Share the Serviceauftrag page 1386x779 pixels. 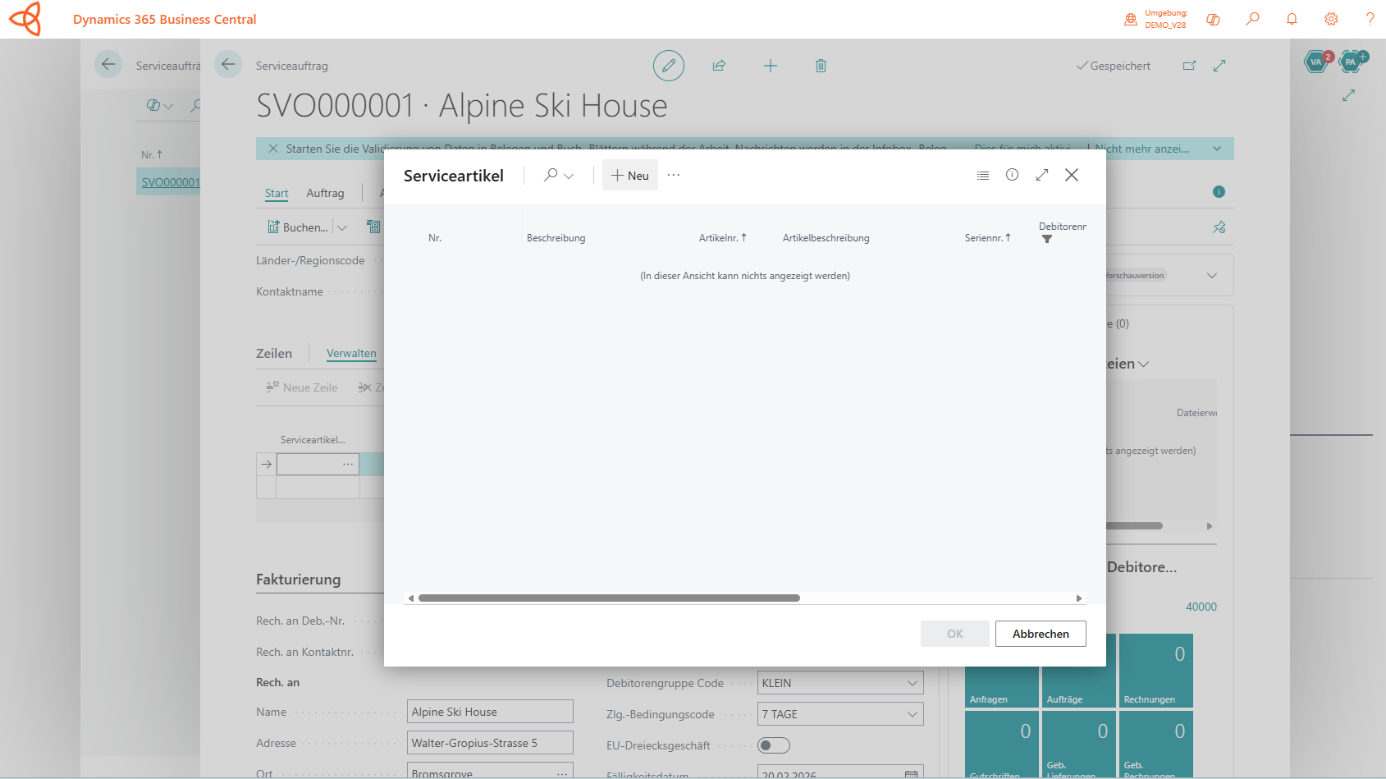click(x=719, y=66)
